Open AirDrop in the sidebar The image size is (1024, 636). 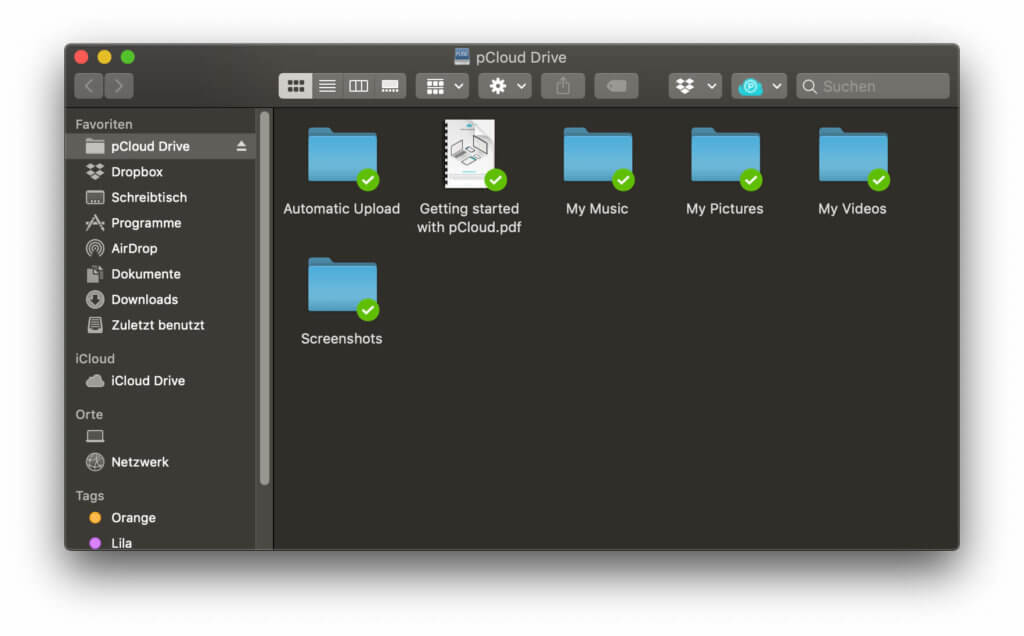(134, 248)
